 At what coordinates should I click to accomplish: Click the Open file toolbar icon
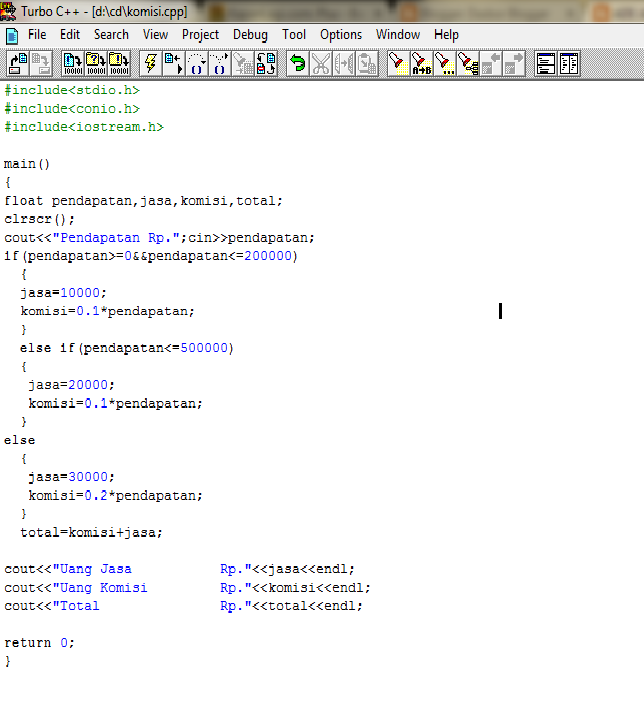pyautogui.click(x=18, y=63)
